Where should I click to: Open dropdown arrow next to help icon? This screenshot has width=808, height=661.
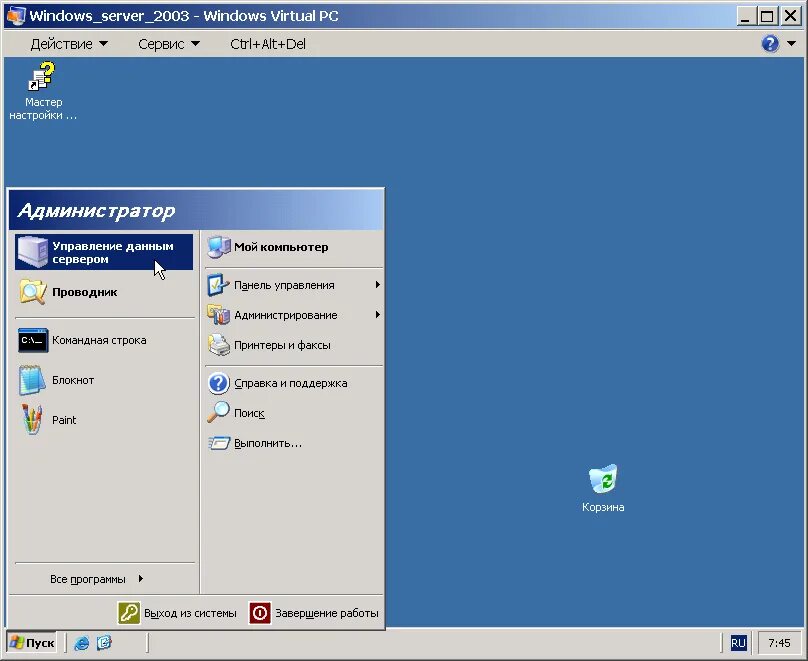pyautogui.click(x=792, y=44)
